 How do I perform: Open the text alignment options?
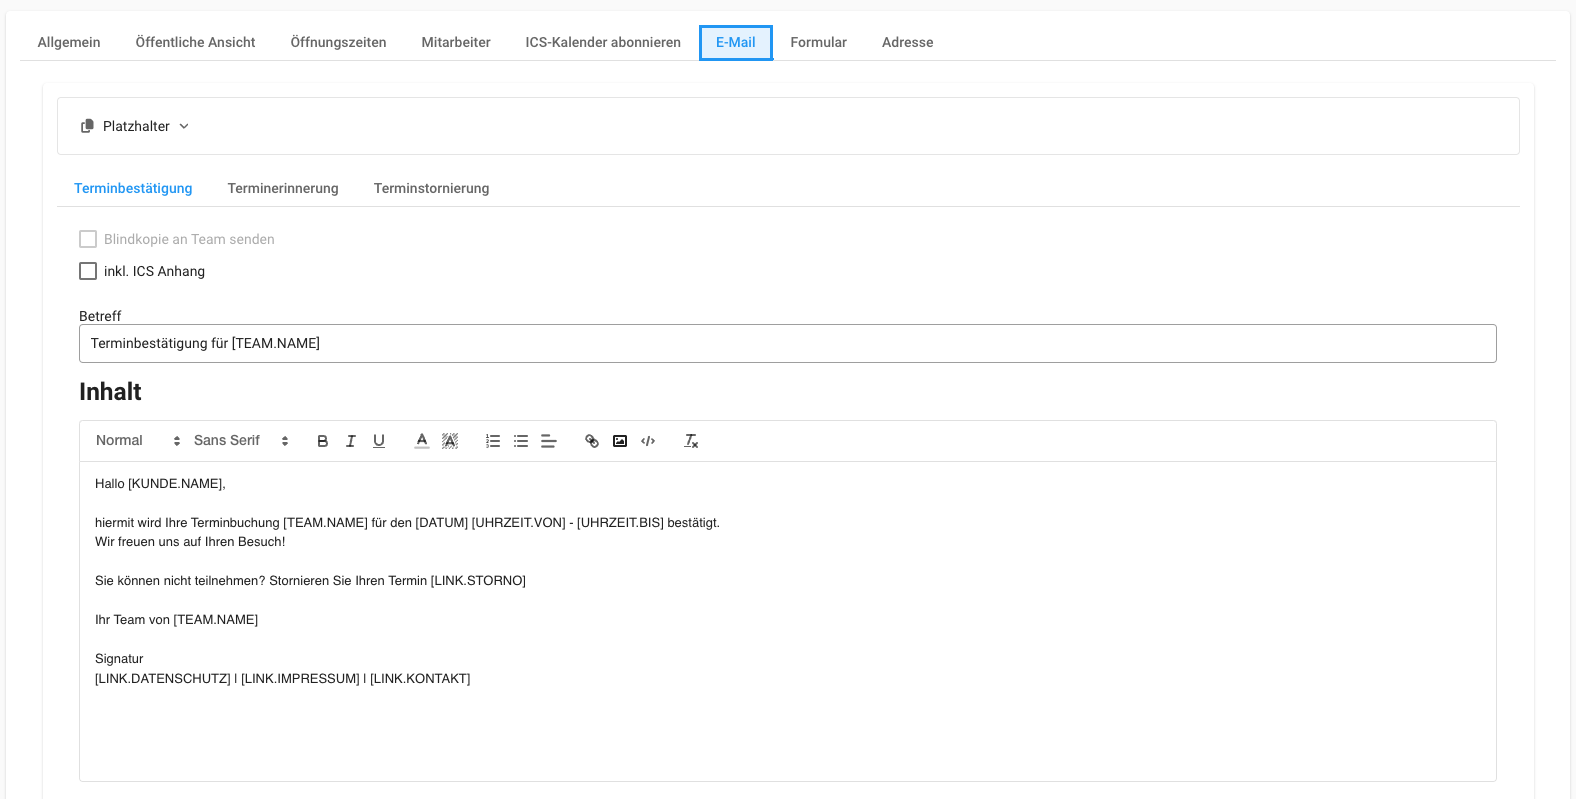(549, 441)
